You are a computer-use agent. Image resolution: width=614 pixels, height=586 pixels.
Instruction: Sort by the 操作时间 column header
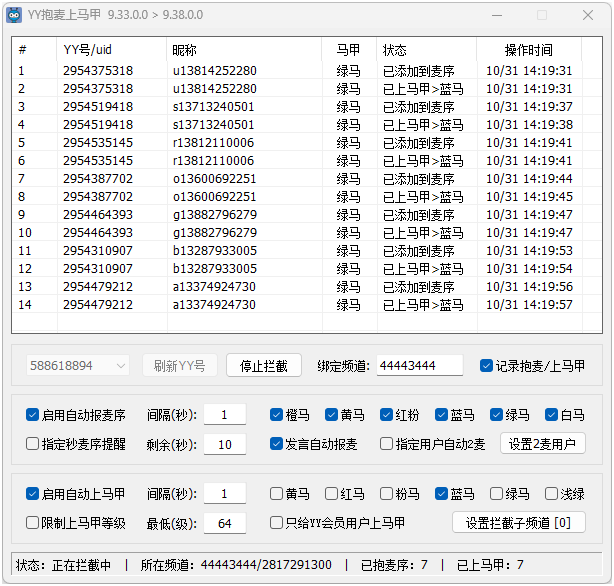point(529,50)
